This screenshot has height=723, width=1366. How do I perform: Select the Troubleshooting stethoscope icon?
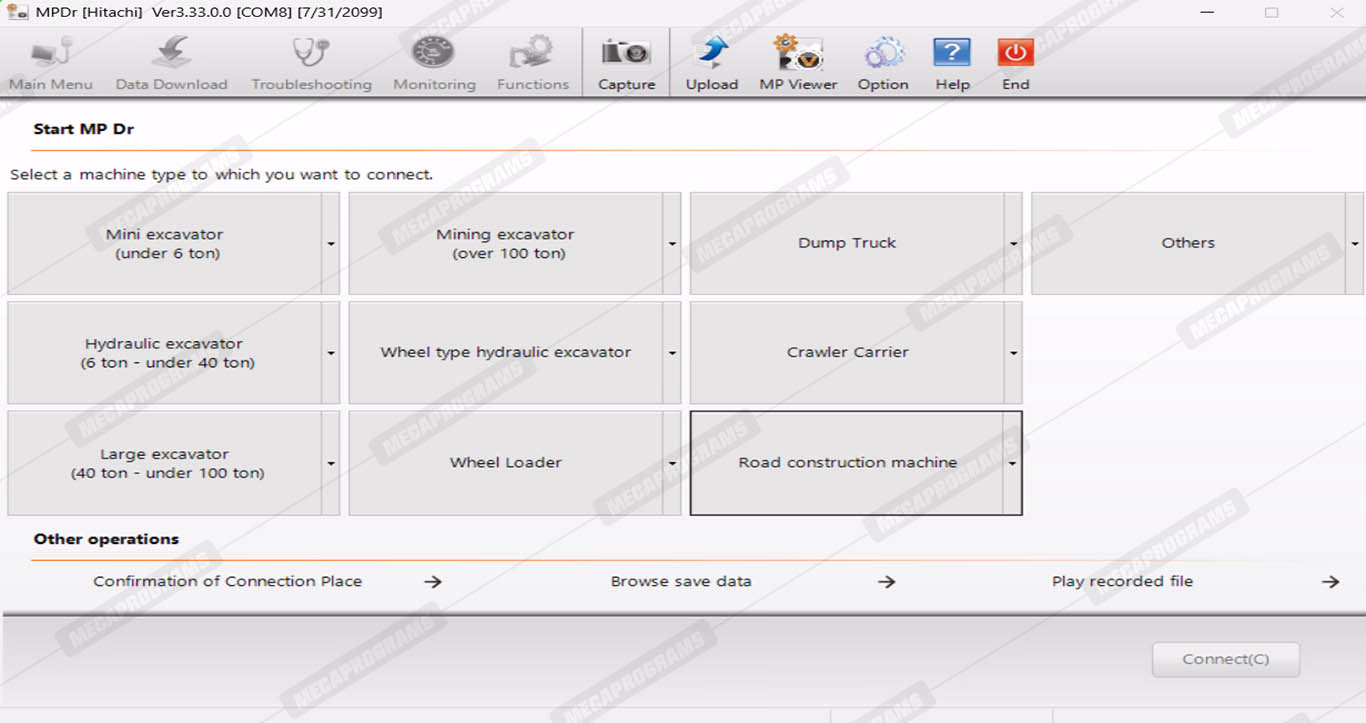311,54
